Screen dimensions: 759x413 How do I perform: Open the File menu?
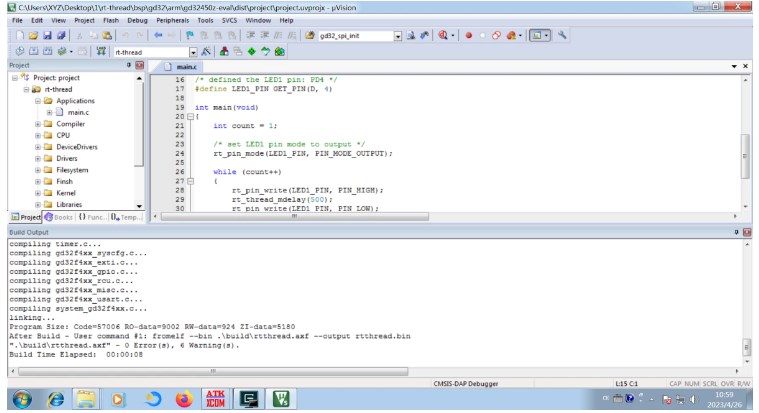[x=17, y=20]
